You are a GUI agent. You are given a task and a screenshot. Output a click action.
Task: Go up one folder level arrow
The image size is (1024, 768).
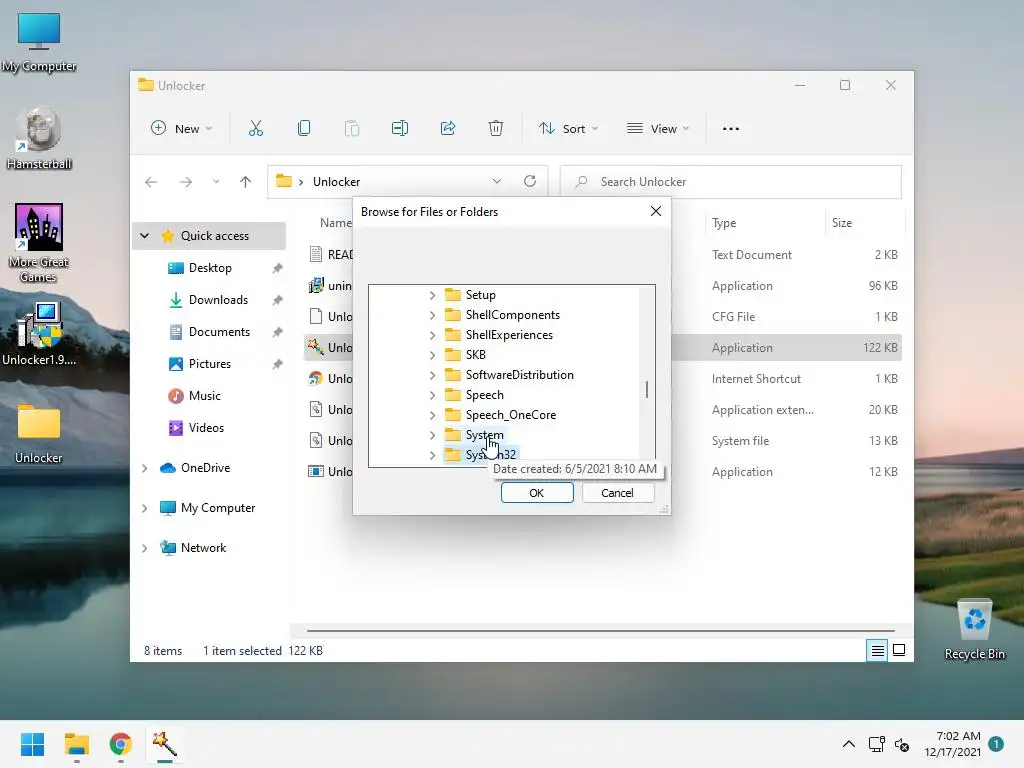(x=246, y=182)
